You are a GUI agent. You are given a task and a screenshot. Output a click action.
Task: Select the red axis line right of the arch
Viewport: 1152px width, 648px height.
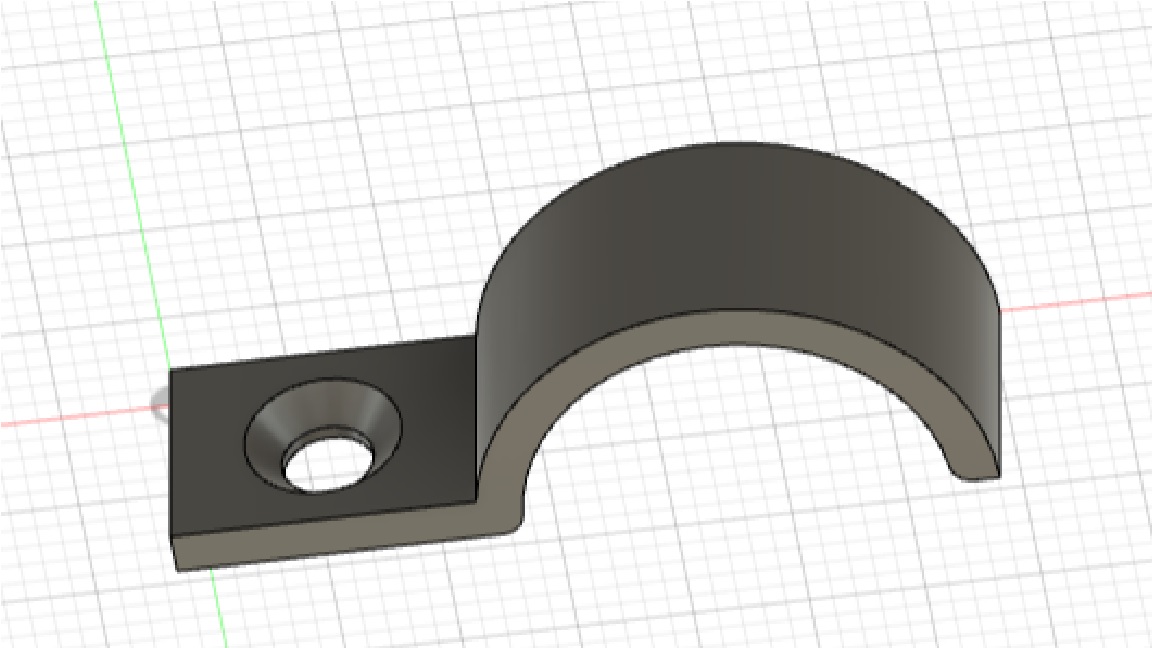pos(1080,301)
